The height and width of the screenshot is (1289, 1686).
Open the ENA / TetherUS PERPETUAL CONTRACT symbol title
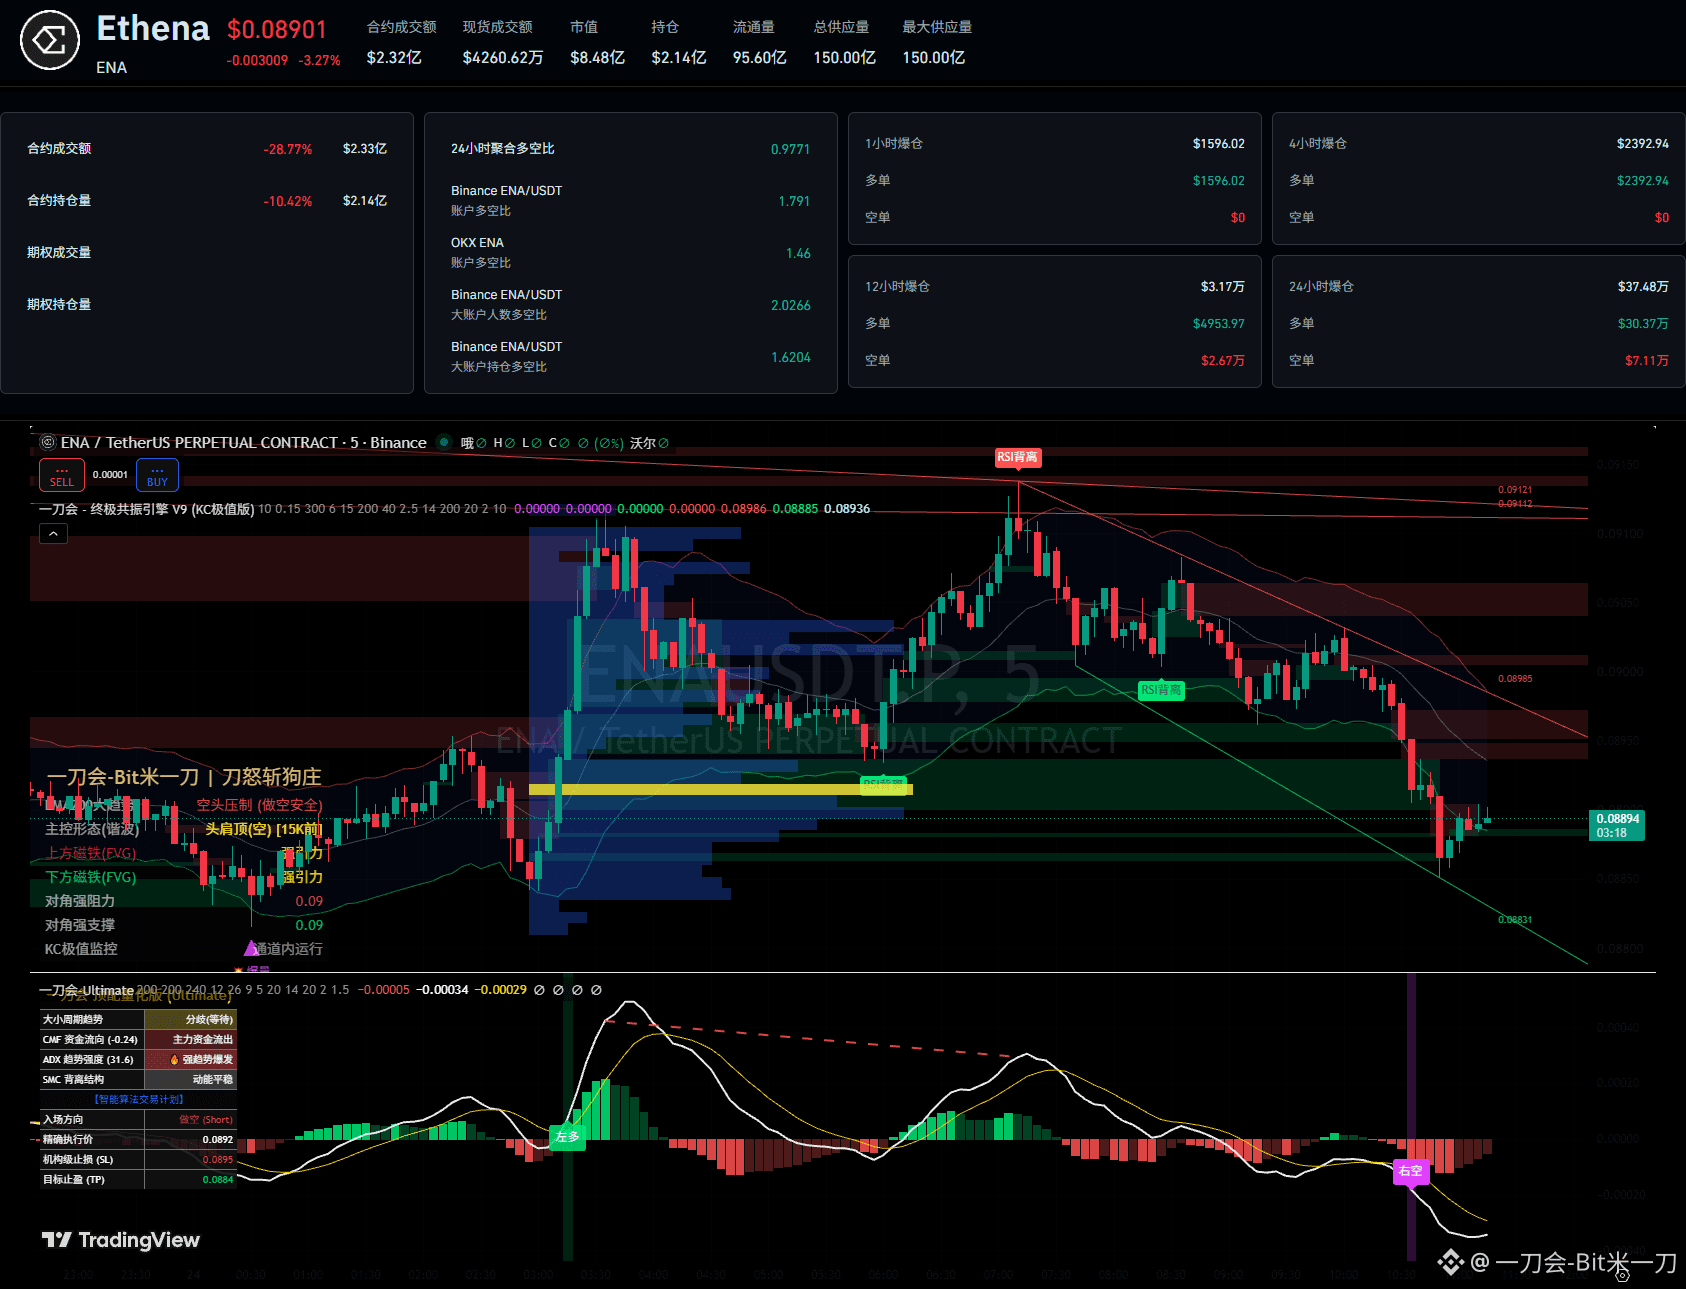pos(244,442)
